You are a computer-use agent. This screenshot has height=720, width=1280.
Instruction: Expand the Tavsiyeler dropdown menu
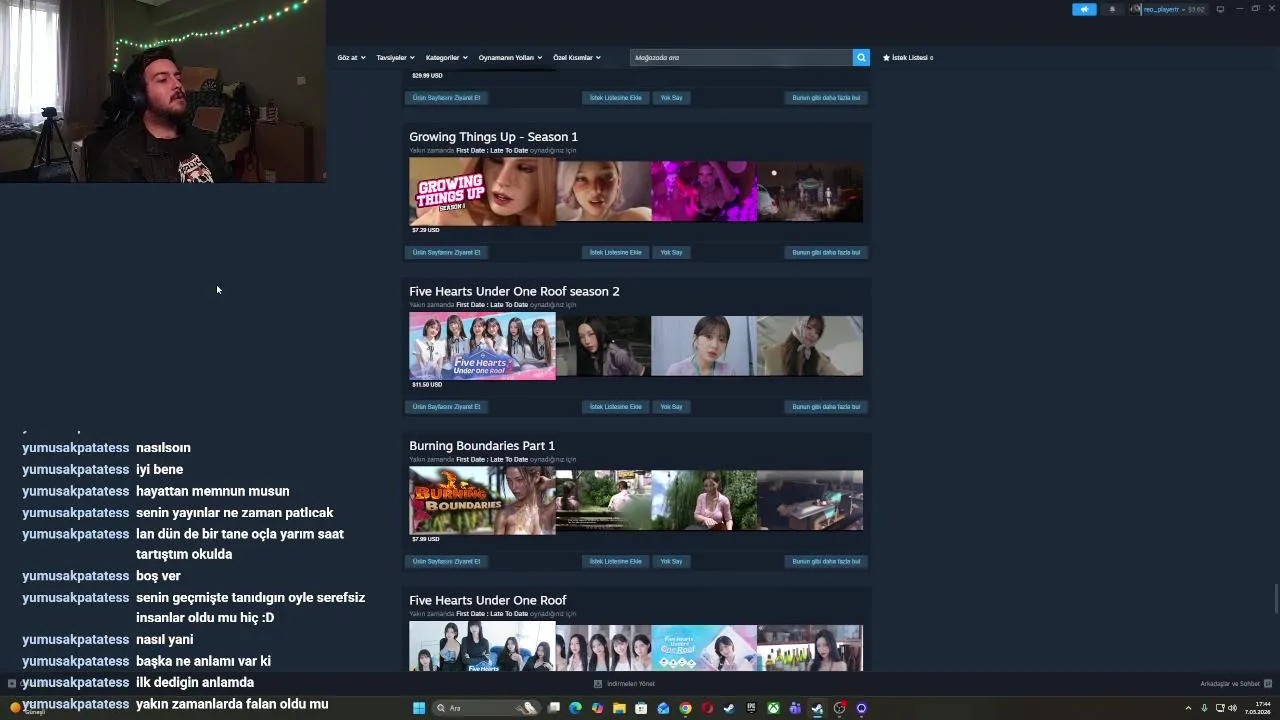pos(395,58)
